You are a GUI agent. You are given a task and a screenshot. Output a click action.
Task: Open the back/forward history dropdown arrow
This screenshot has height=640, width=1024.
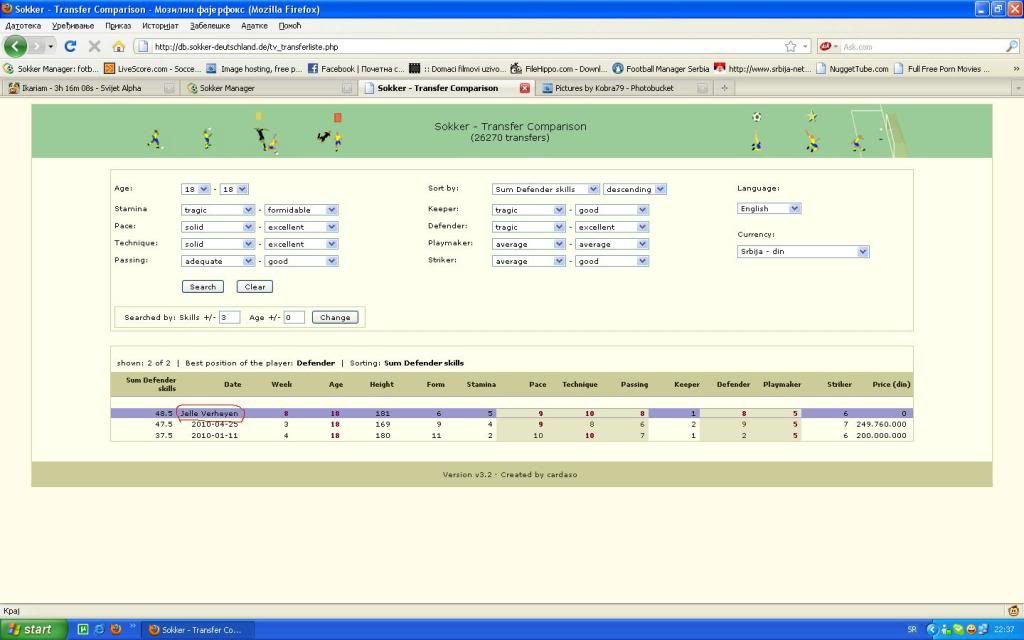[51, 46]
